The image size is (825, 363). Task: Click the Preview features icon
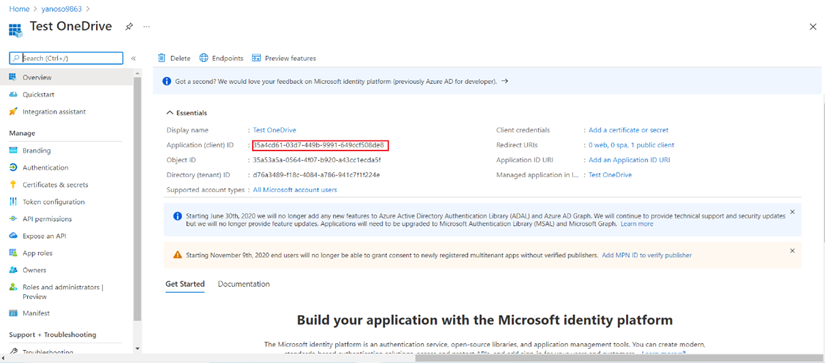coord(257,58)
